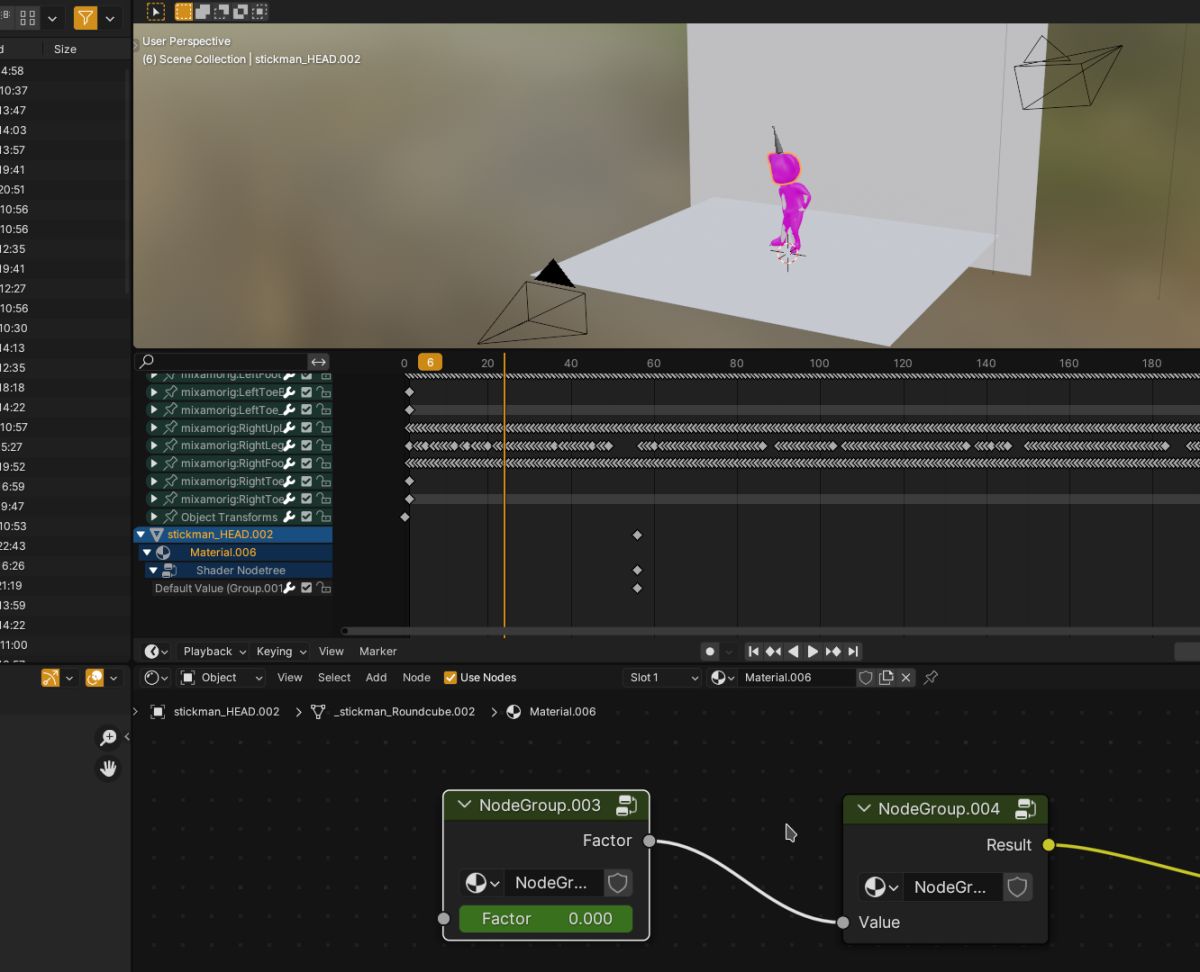Unlink Material.006 with the X button
This screenshot has width=1200, height=972.
[906, 677]
